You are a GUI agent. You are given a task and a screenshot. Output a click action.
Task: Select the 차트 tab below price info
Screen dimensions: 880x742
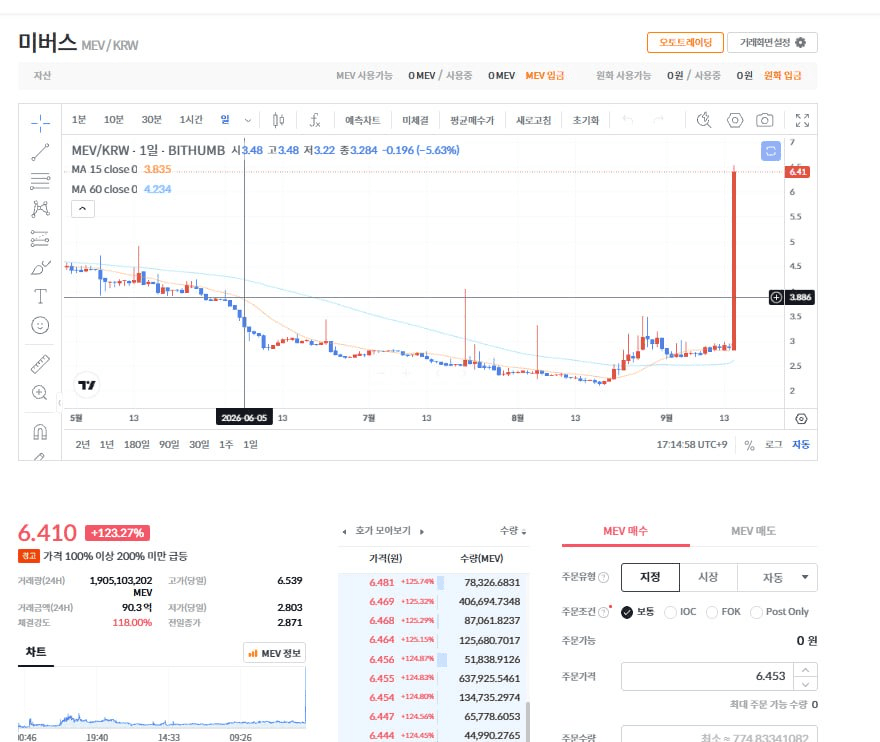click(36, 652)
